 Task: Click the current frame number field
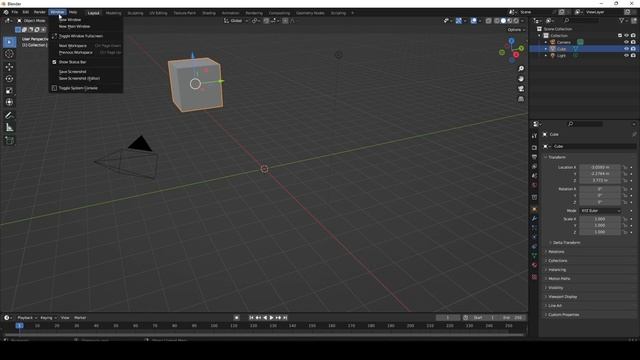pos(448,318)
